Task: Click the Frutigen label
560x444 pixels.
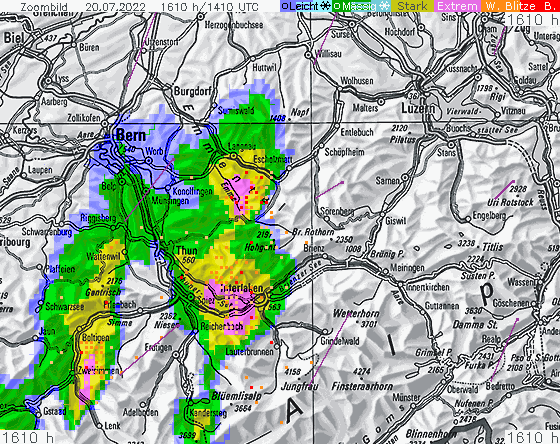Action: (158, 348)
